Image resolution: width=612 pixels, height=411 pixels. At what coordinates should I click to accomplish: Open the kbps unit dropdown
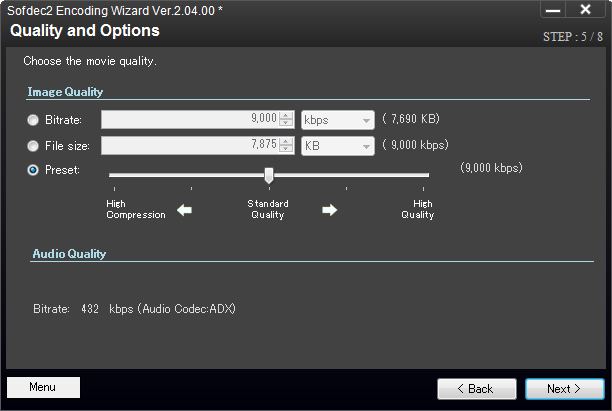click(337, 119)
